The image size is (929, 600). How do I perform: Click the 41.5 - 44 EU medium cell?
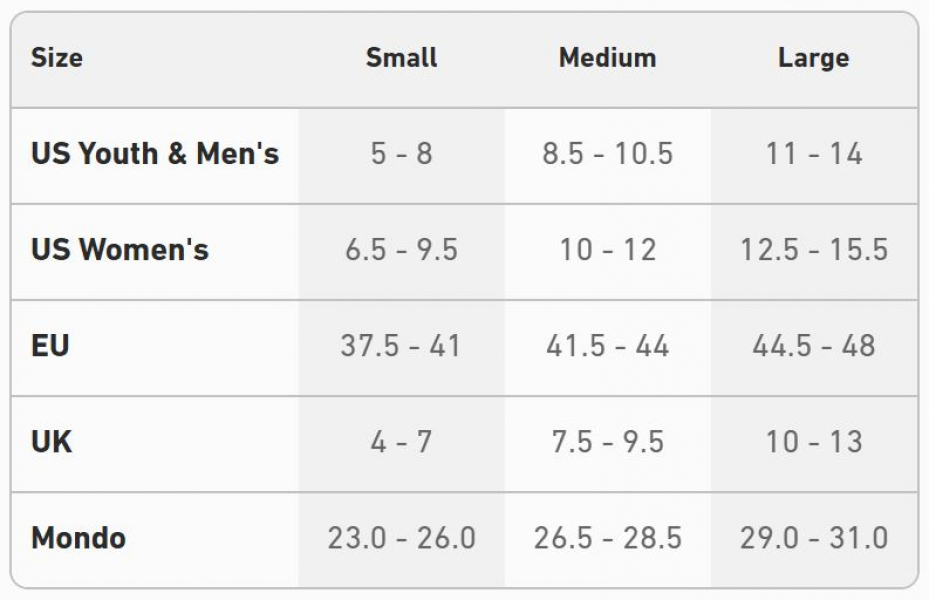607,346
